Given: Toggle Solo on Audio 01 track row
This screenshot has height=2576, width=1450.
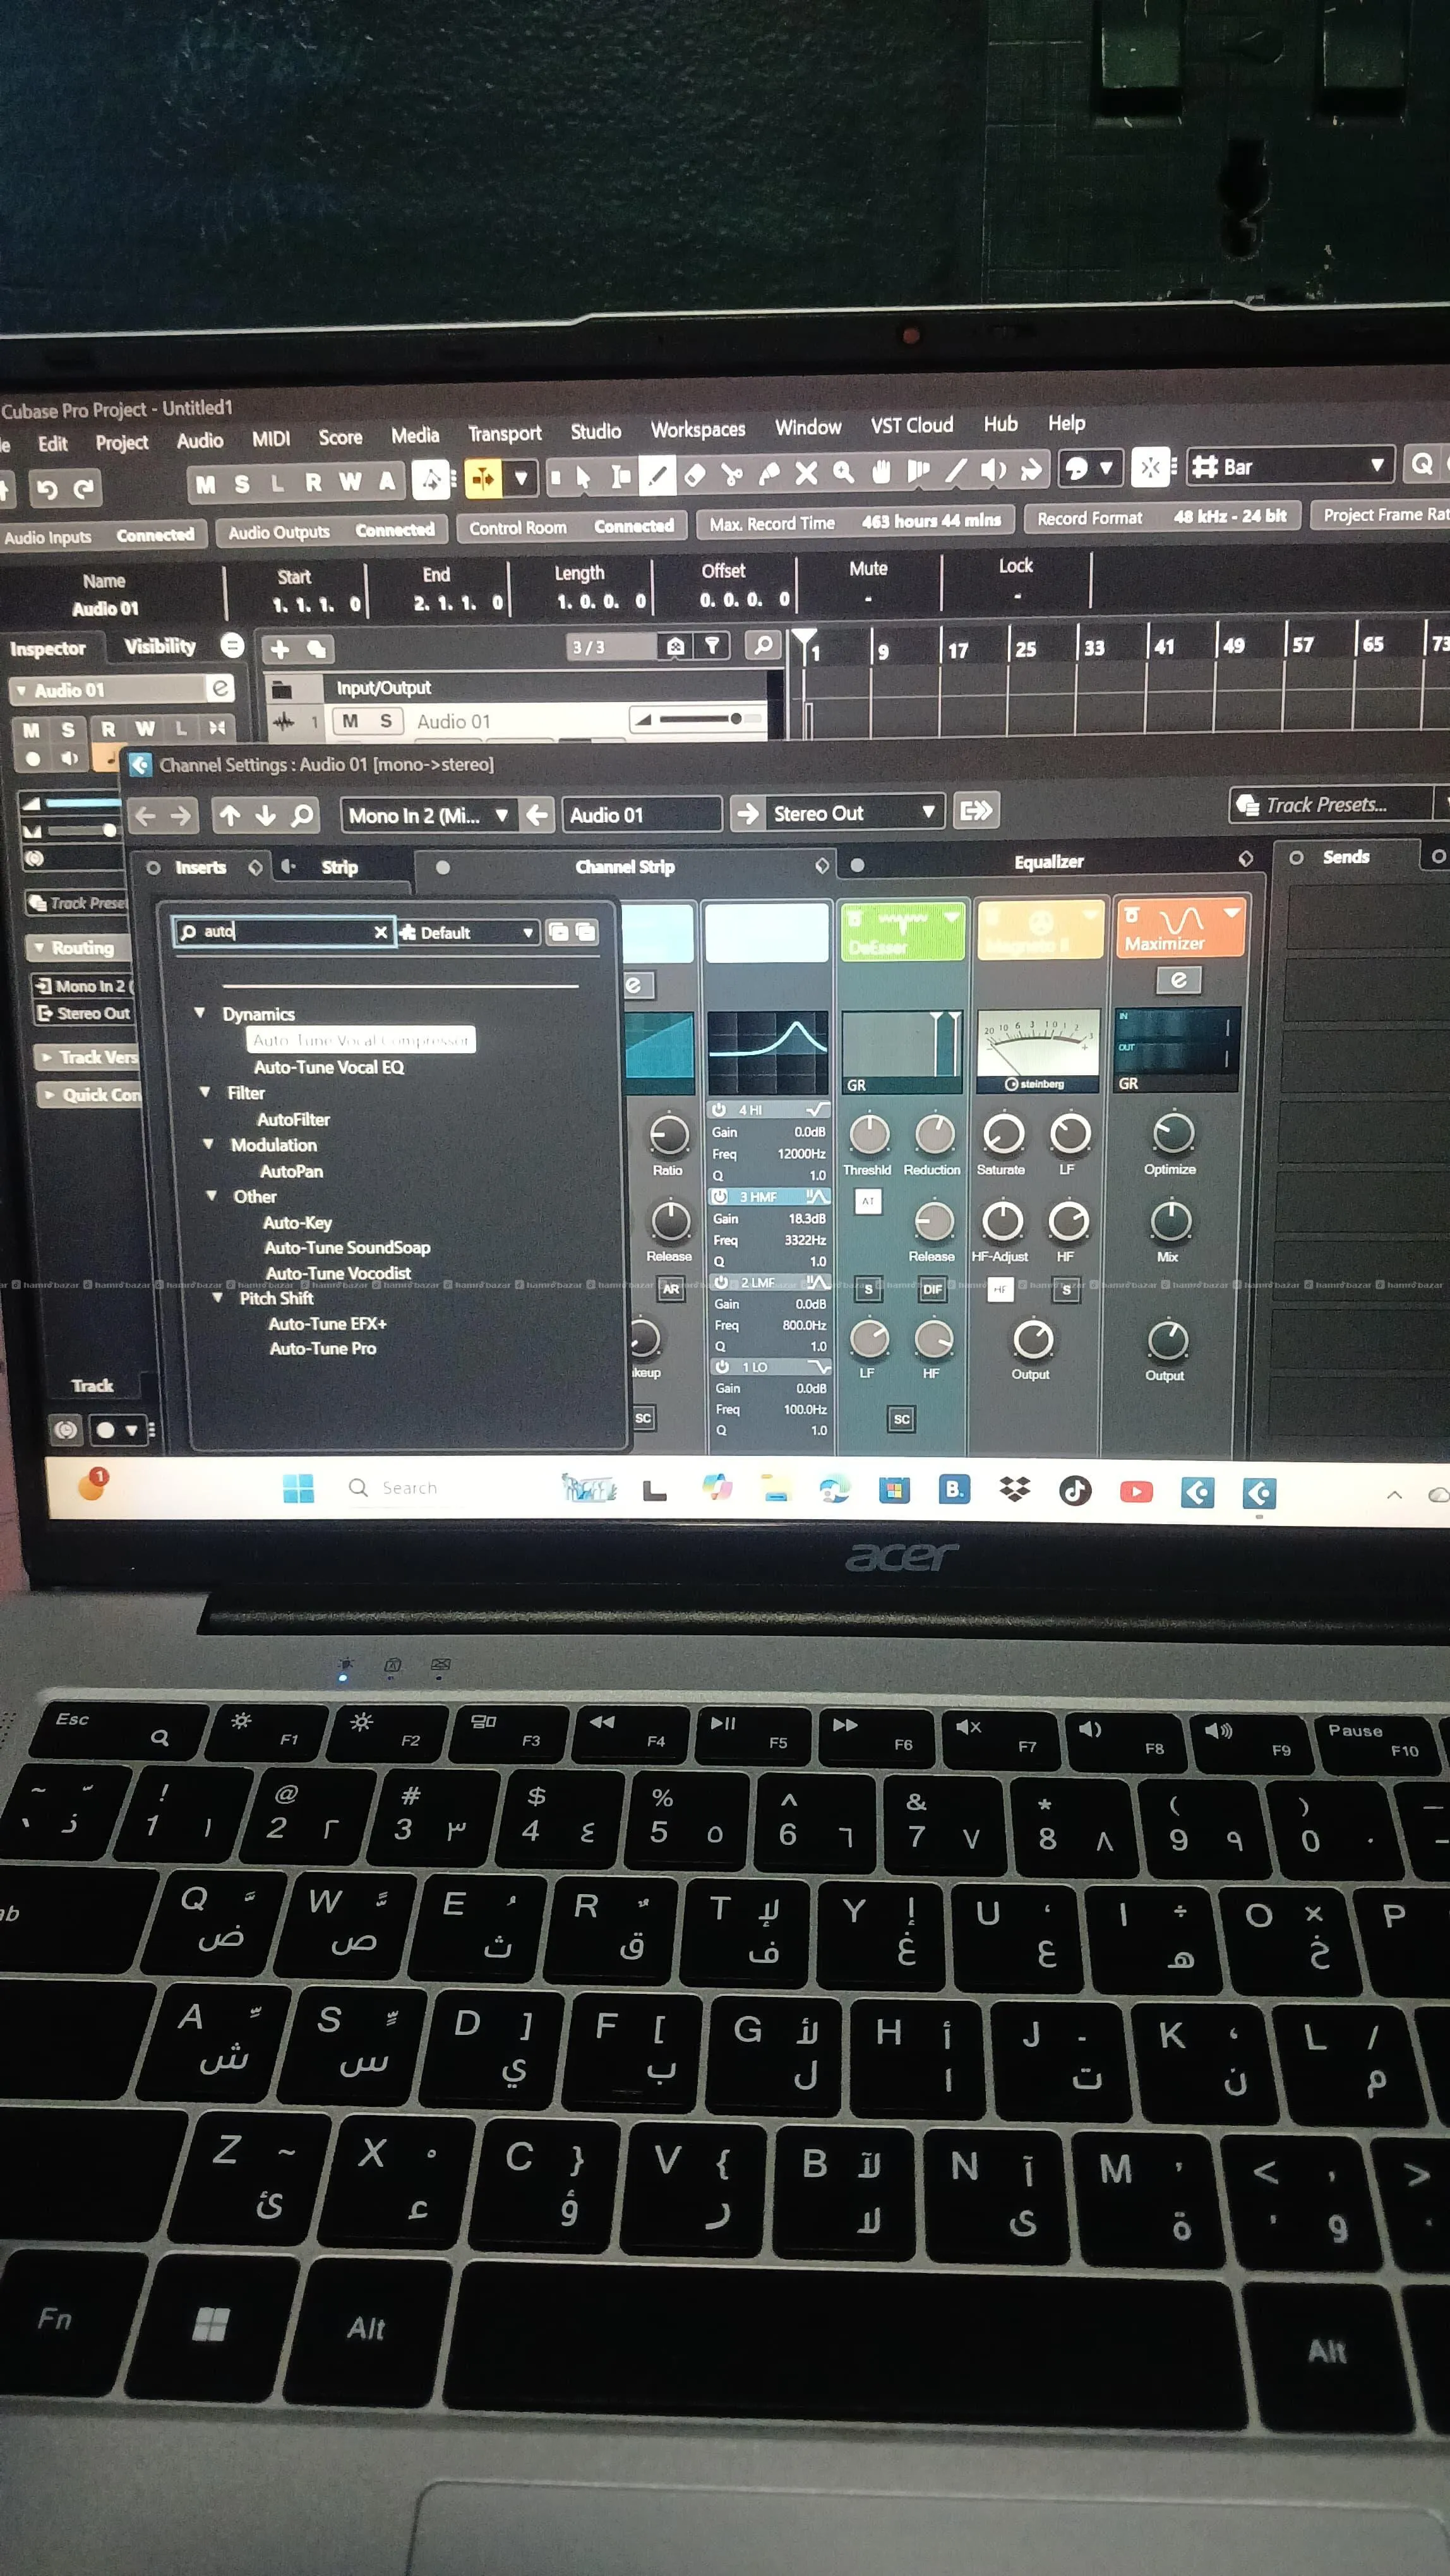Looking at the screenshot, I should 386,721.
